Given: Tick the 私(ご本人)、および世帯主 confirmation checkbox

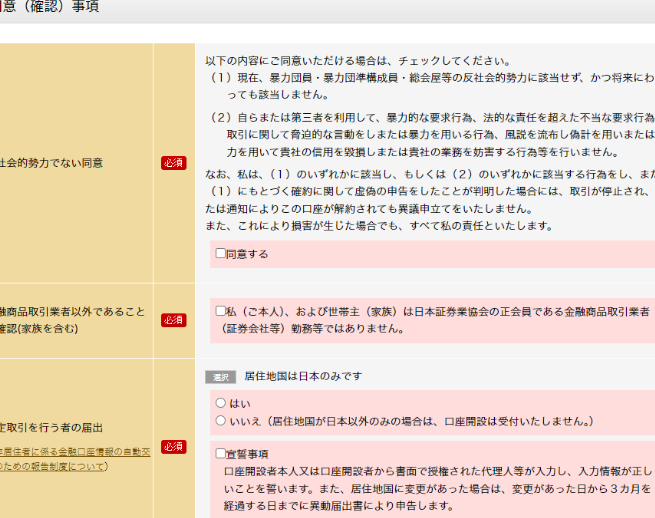Looking at the screenshot, I should (x=221, y=311).
